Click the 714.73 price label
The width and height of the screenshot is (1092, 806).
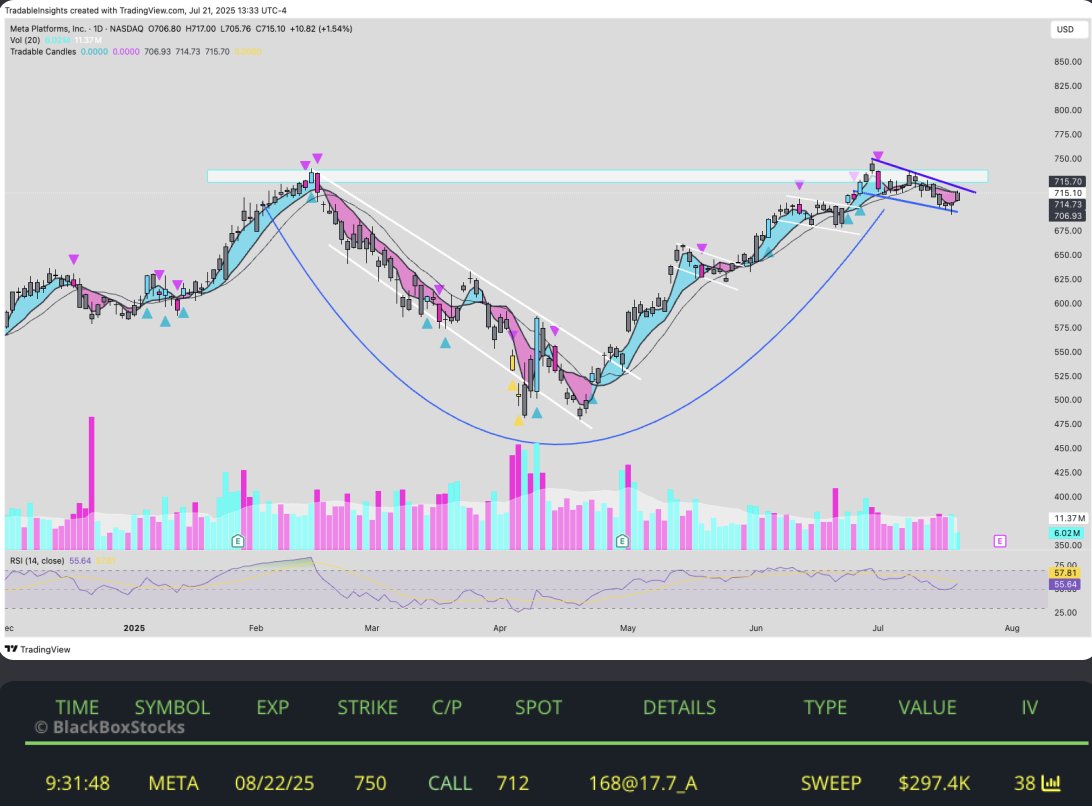point(1067,205)
